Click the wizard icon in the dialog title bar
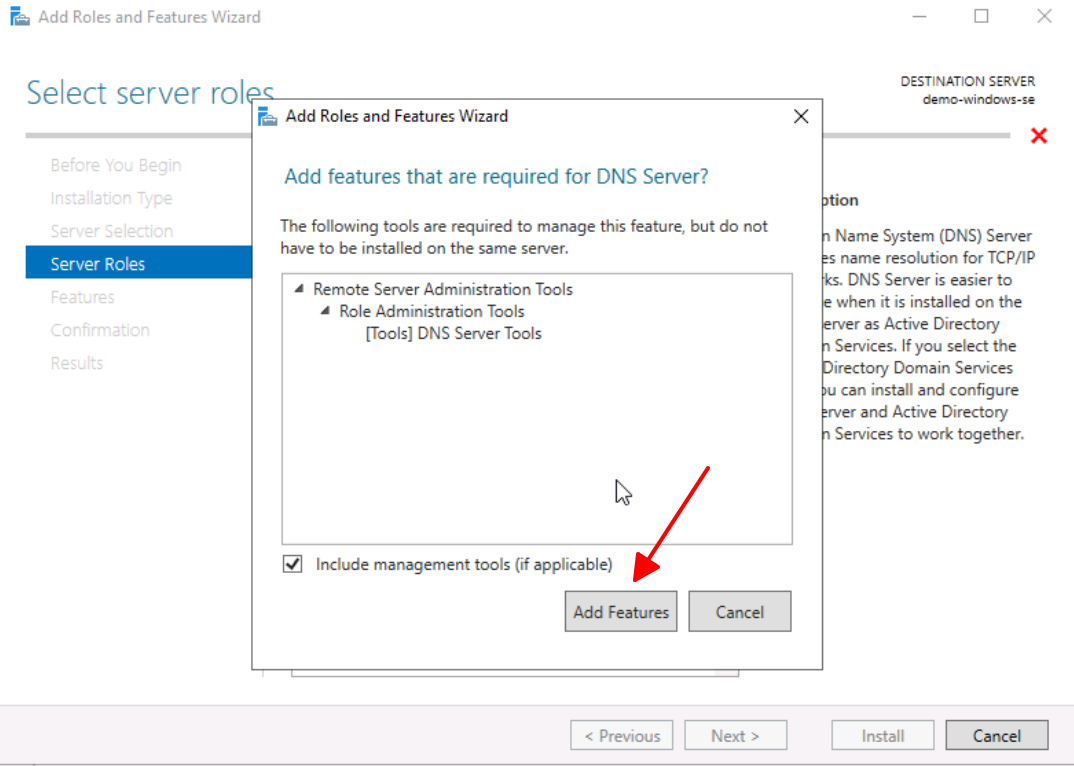The image size is (1074, 766). click(x=268, y=117)
